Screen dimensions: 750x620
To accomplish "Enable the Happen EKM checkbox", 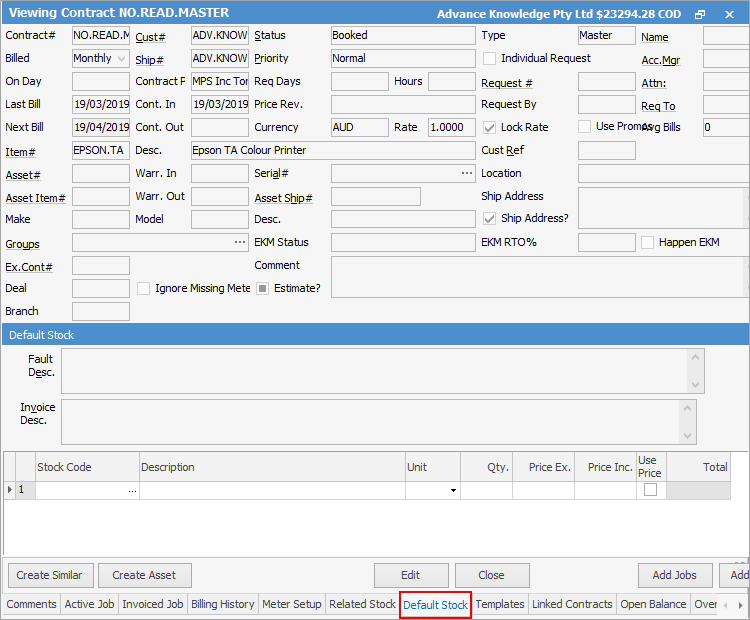I will coord(647,242).
